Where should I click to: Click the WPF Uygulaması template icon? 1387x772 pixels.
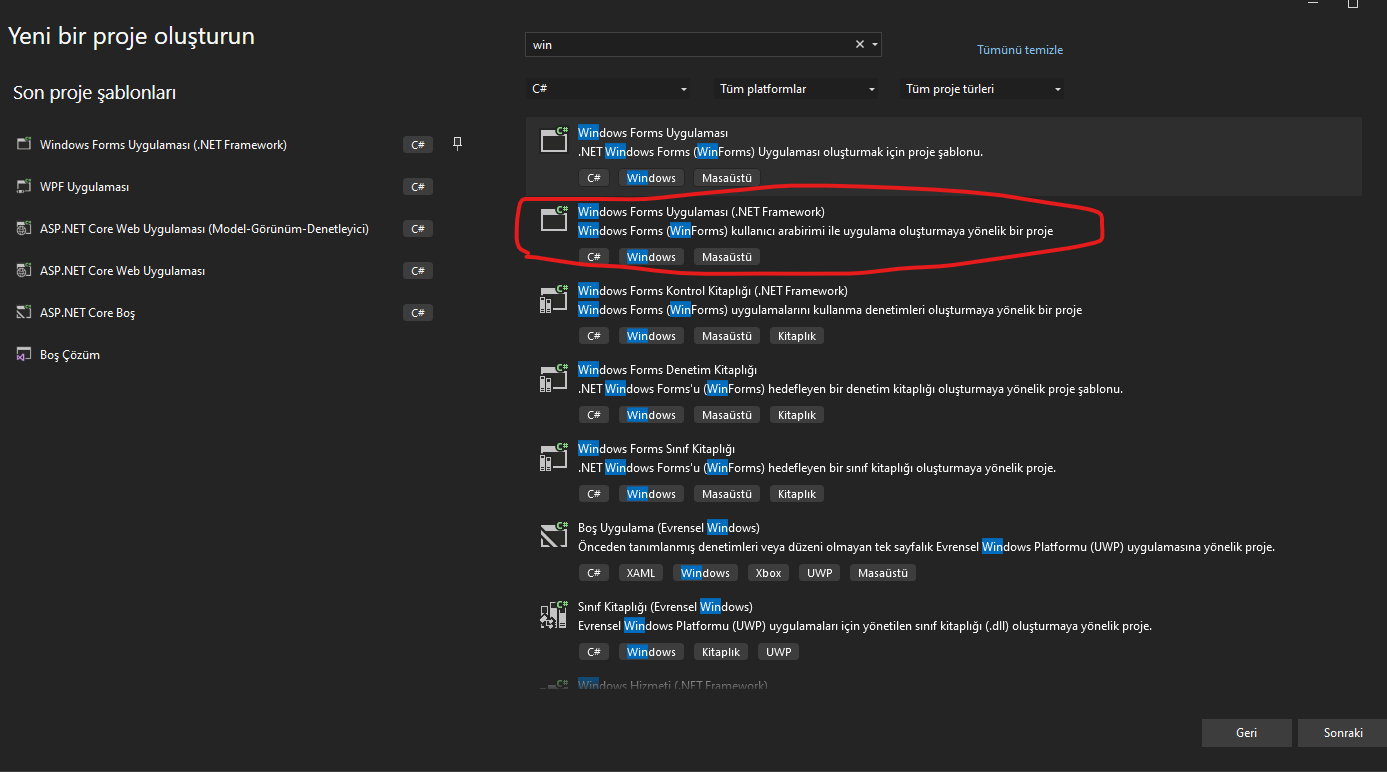point(24,187)
